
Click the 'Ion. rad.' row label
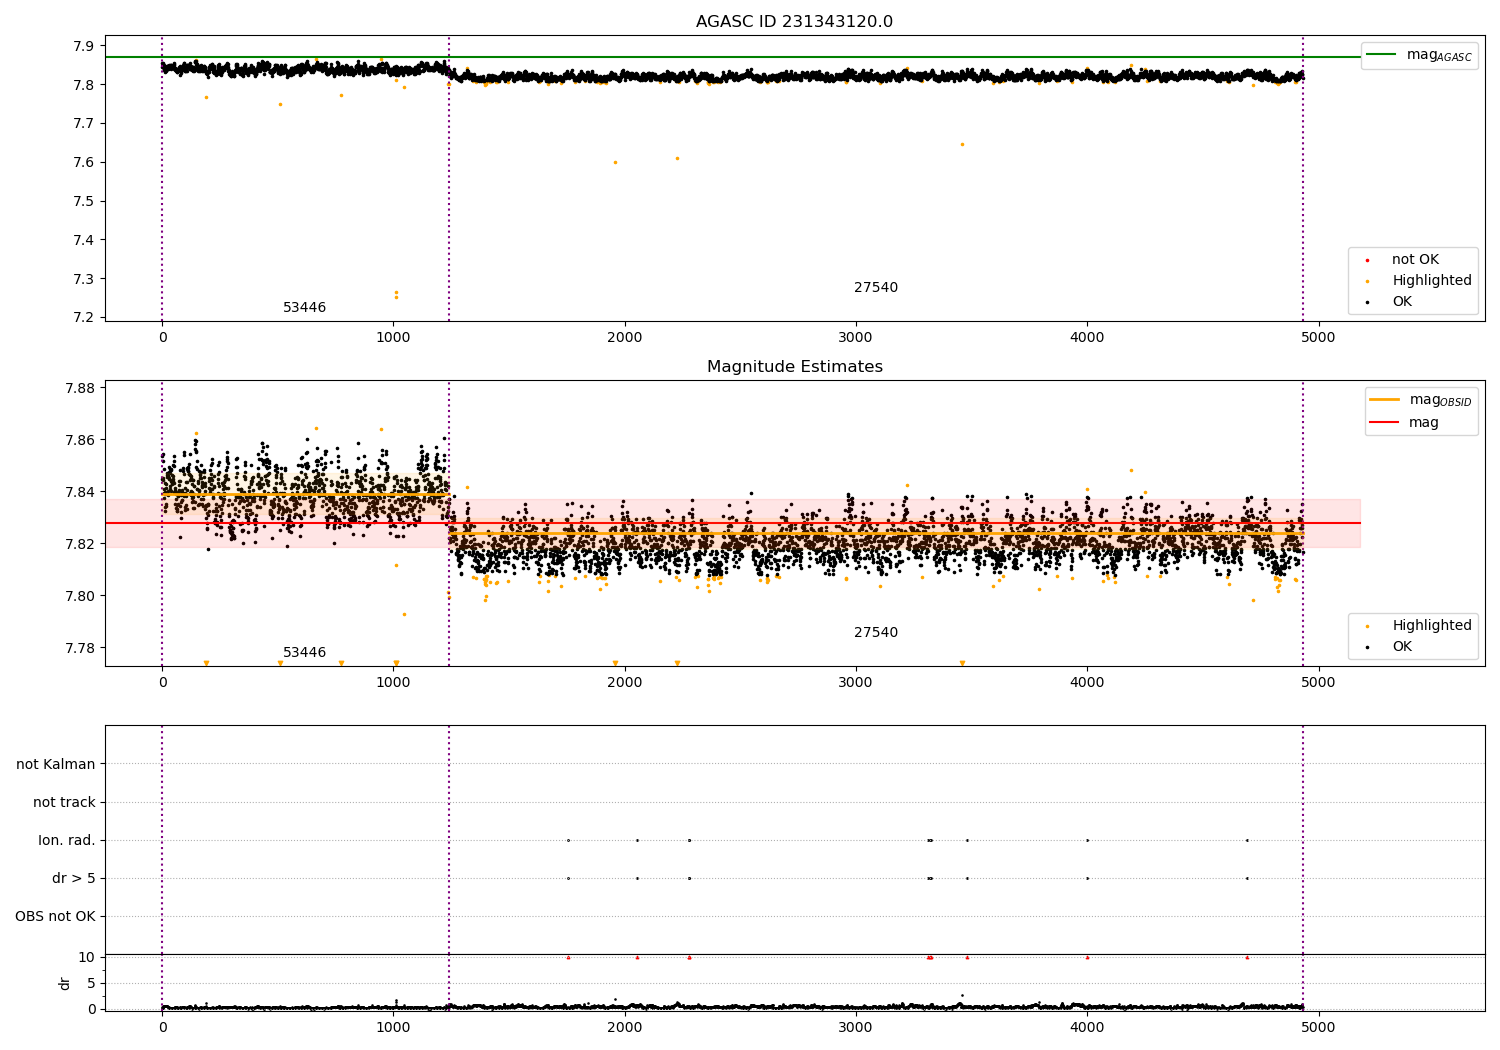(67, 841)
